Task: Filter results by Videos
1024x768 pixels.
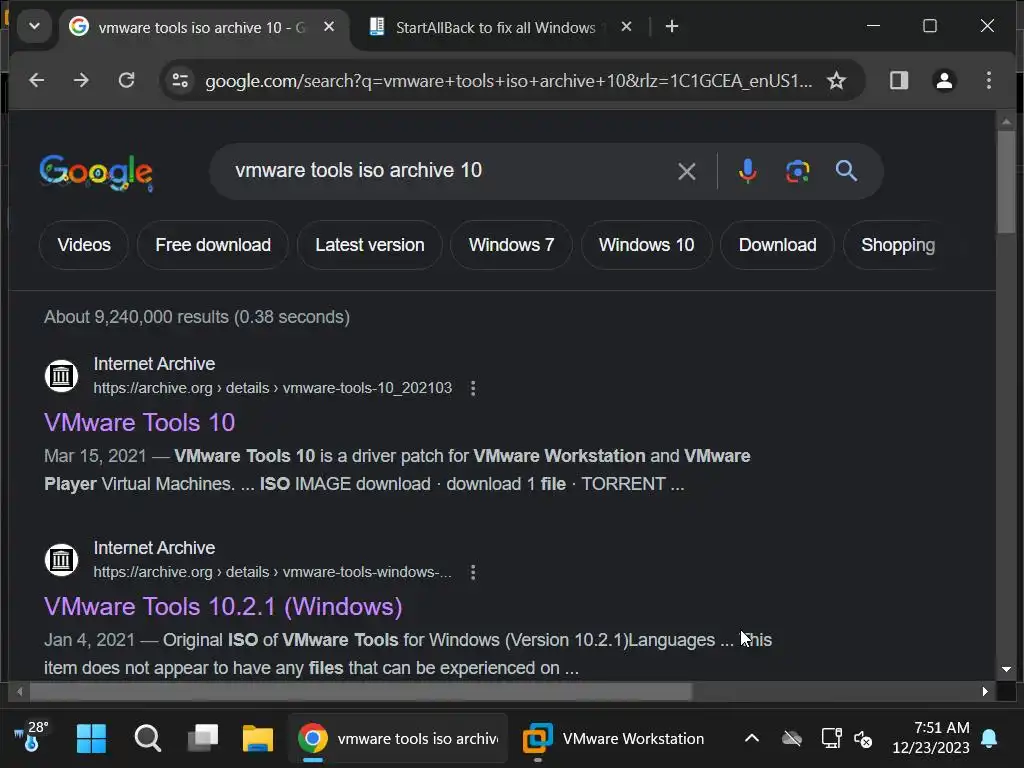Action: point(84,245)
